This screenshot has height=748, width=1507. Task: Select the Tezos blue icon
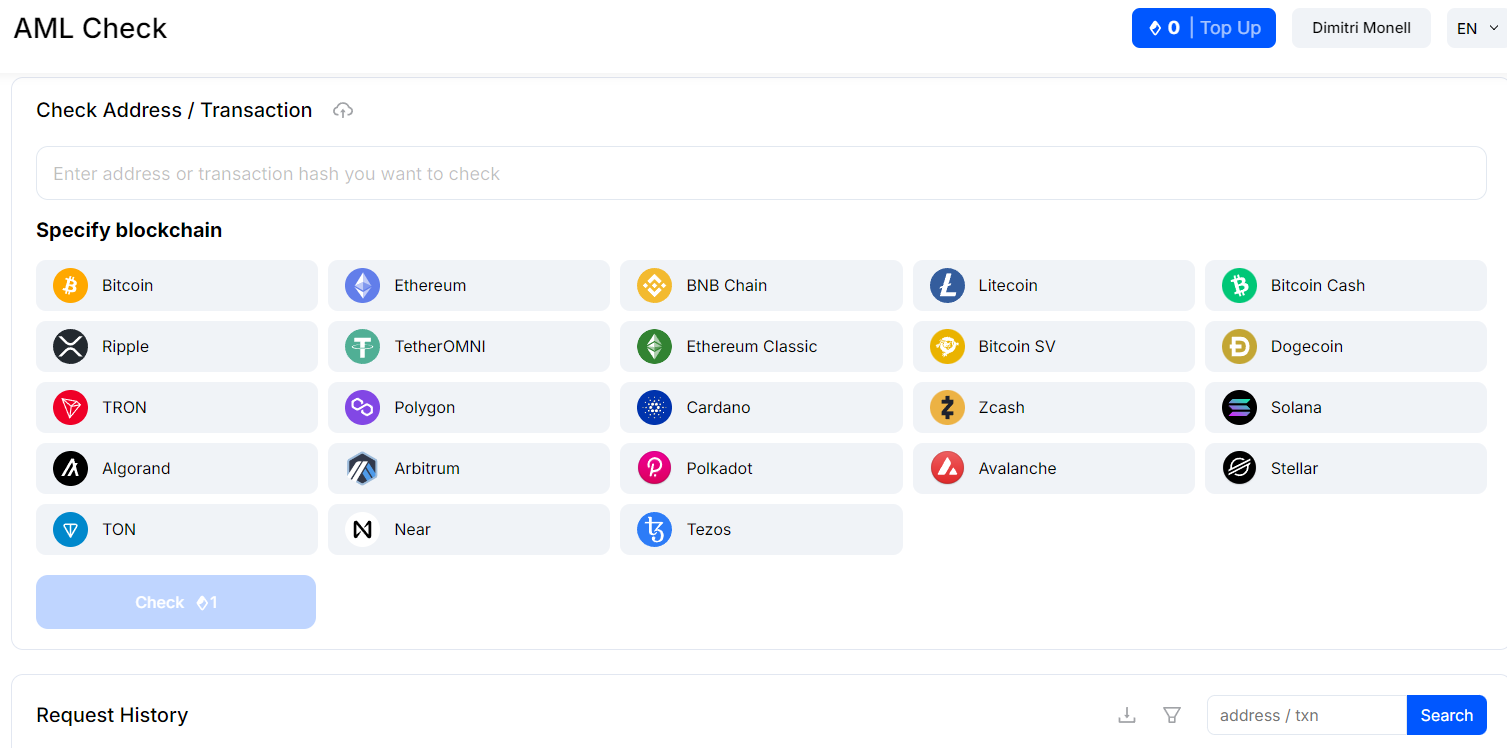654,530
